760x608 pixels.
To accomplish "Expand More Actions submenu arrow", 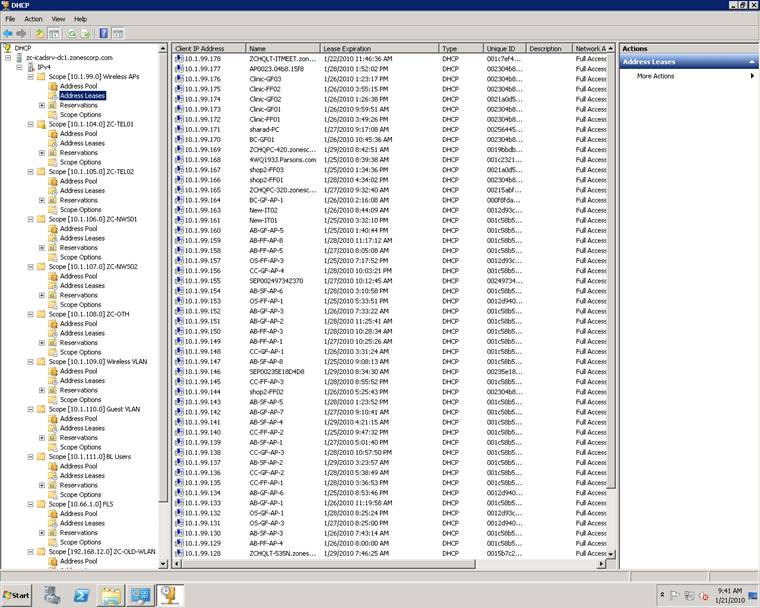I will [x=751, y=76].
